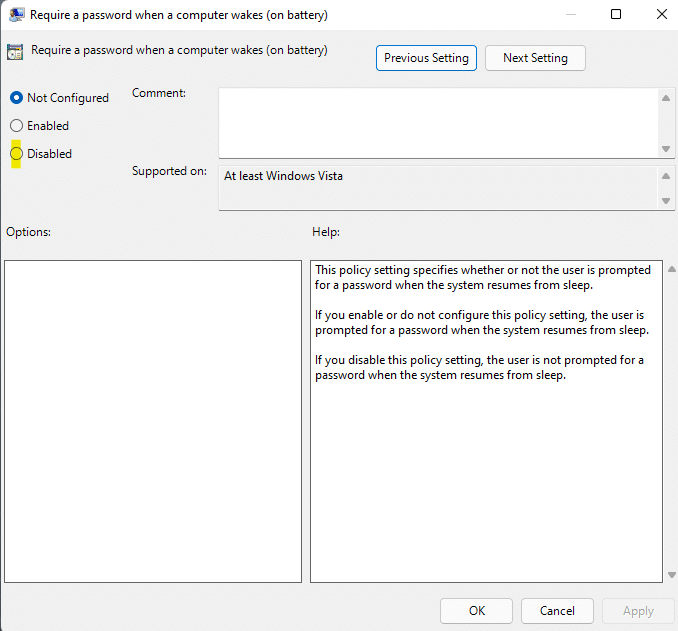Click the Apply button
Viewport: 678px width, 631px height.
click(638, 611)
